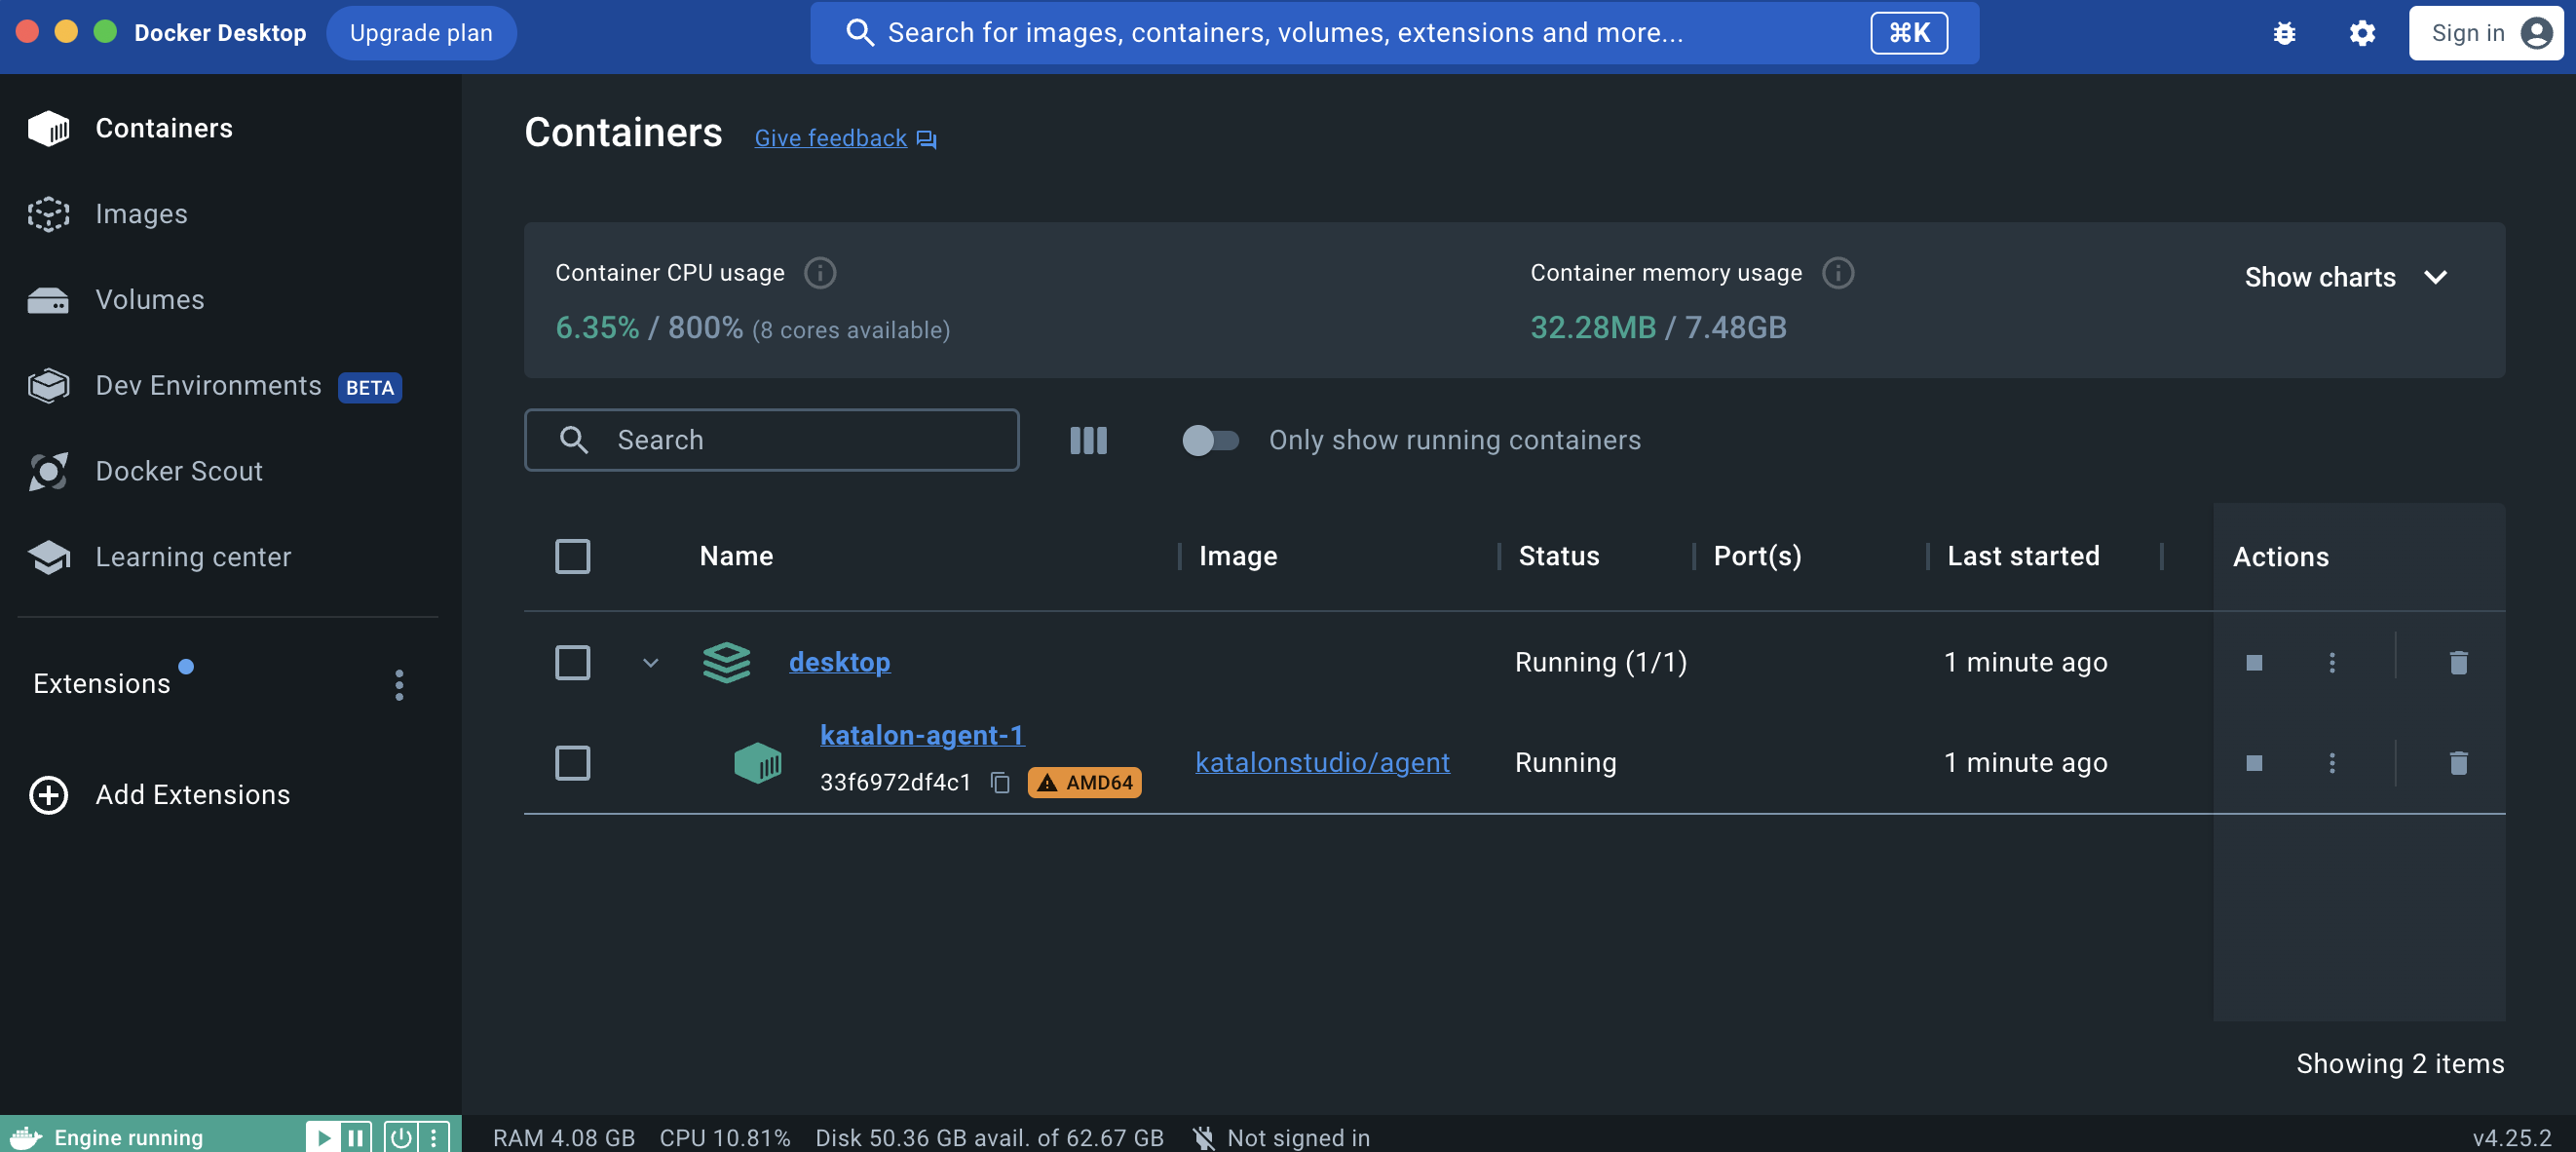
Task: Open the Extensions options menu
Action: pyautogui.click(x=399, y=684)
